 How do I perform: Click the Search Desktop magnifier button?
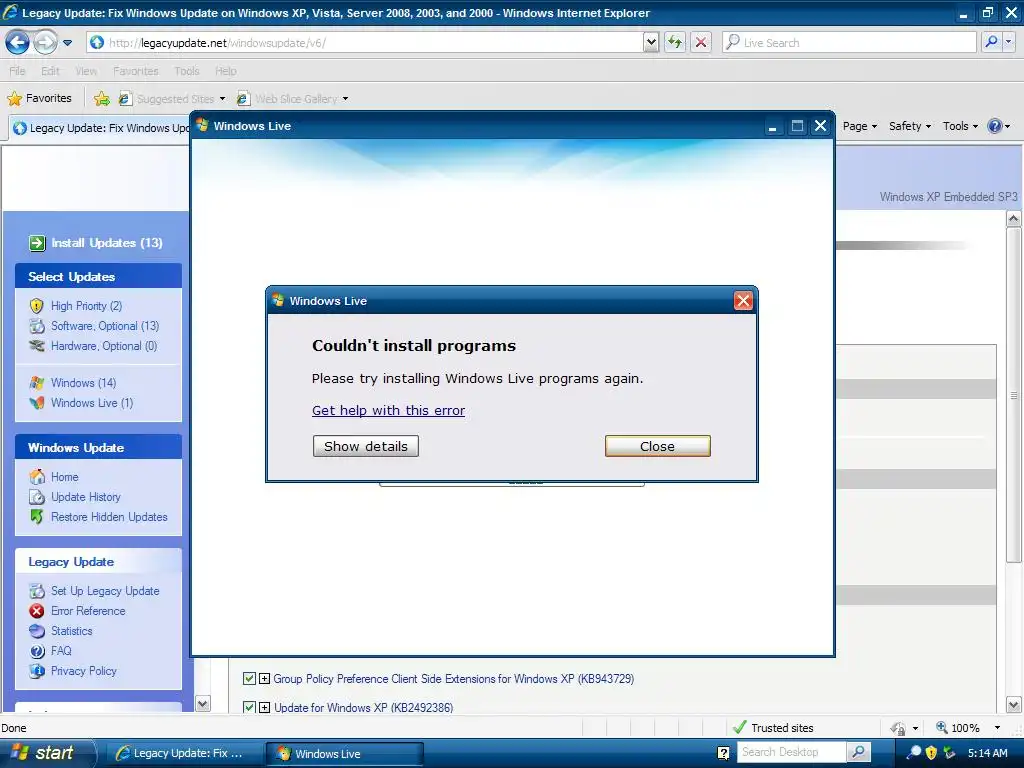click(x=858, y=752)
